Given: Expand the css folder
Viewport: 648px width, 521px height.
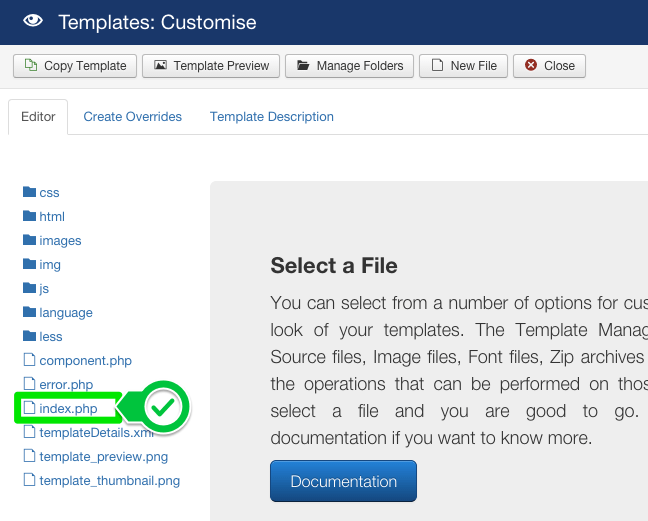Looking at the screenshot, I should (49, 192).
